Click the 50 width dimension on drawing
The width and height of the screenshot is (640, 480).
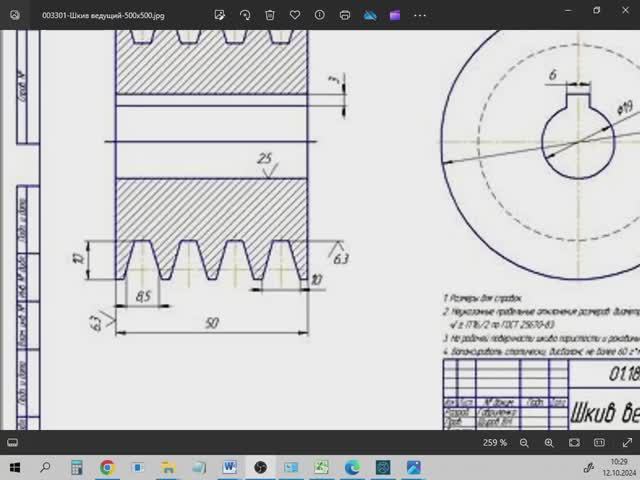[x=212, y=324]
